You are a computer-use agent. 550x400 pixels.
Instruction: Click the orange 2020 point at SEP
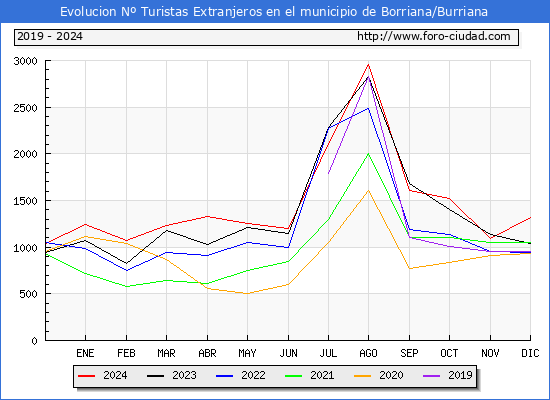(x=409, y=268)
